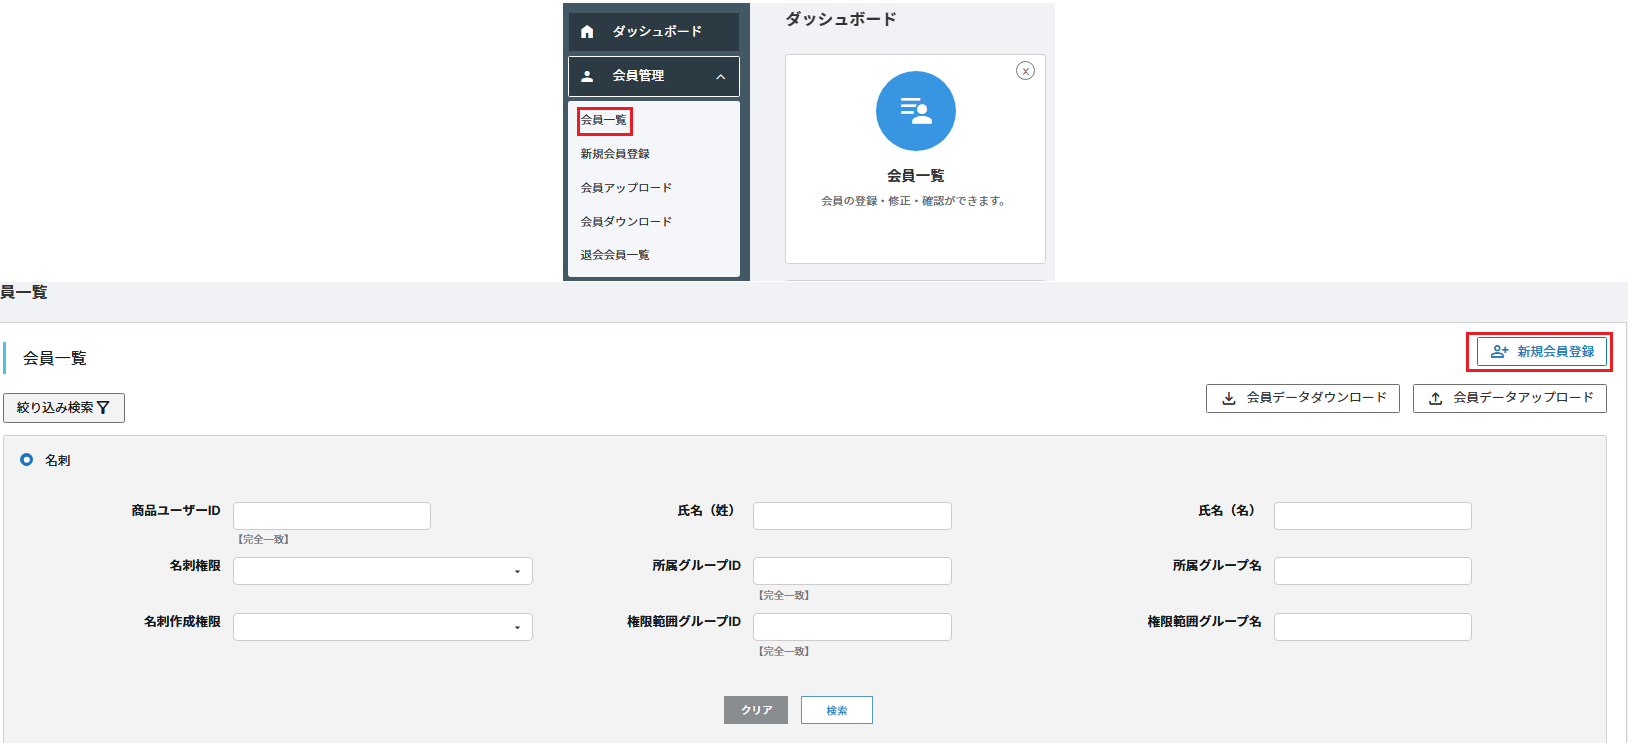Click the 氏名（名） input field
1650x743 pixels.
(1373, 516)
